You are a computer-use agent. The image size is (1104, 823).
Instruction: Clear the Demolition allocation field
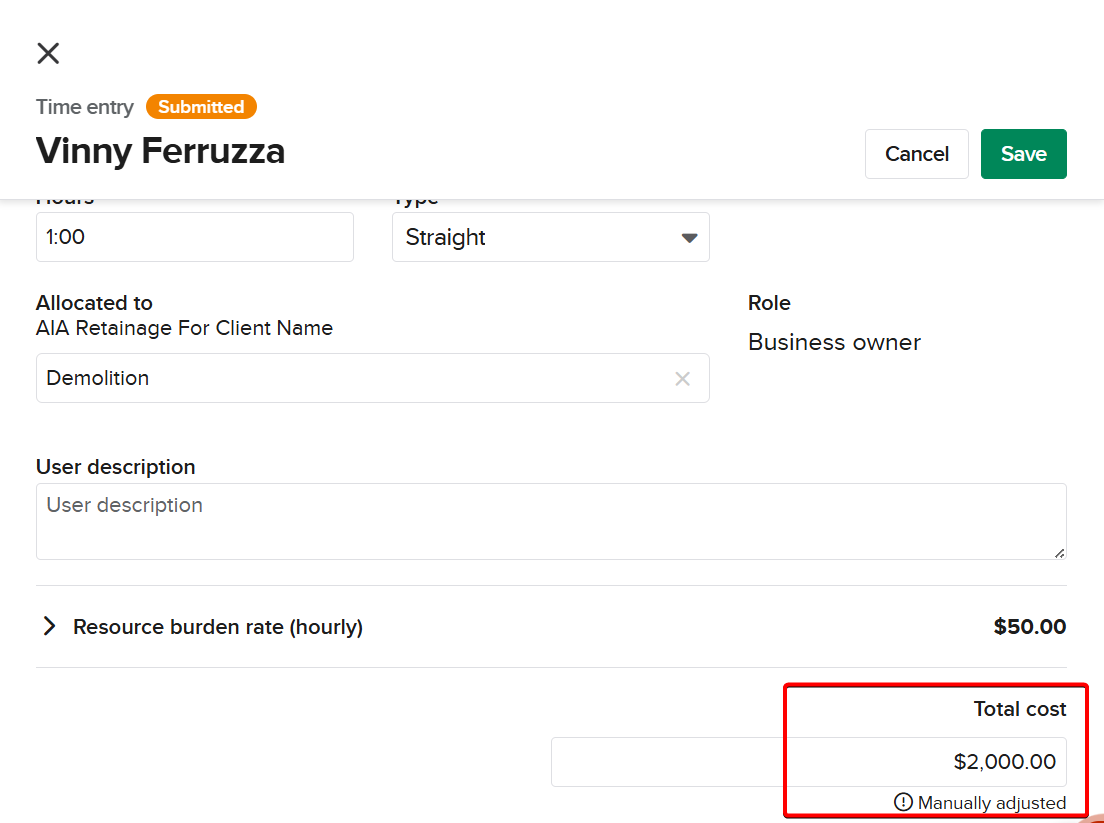(x=682, y=379)
